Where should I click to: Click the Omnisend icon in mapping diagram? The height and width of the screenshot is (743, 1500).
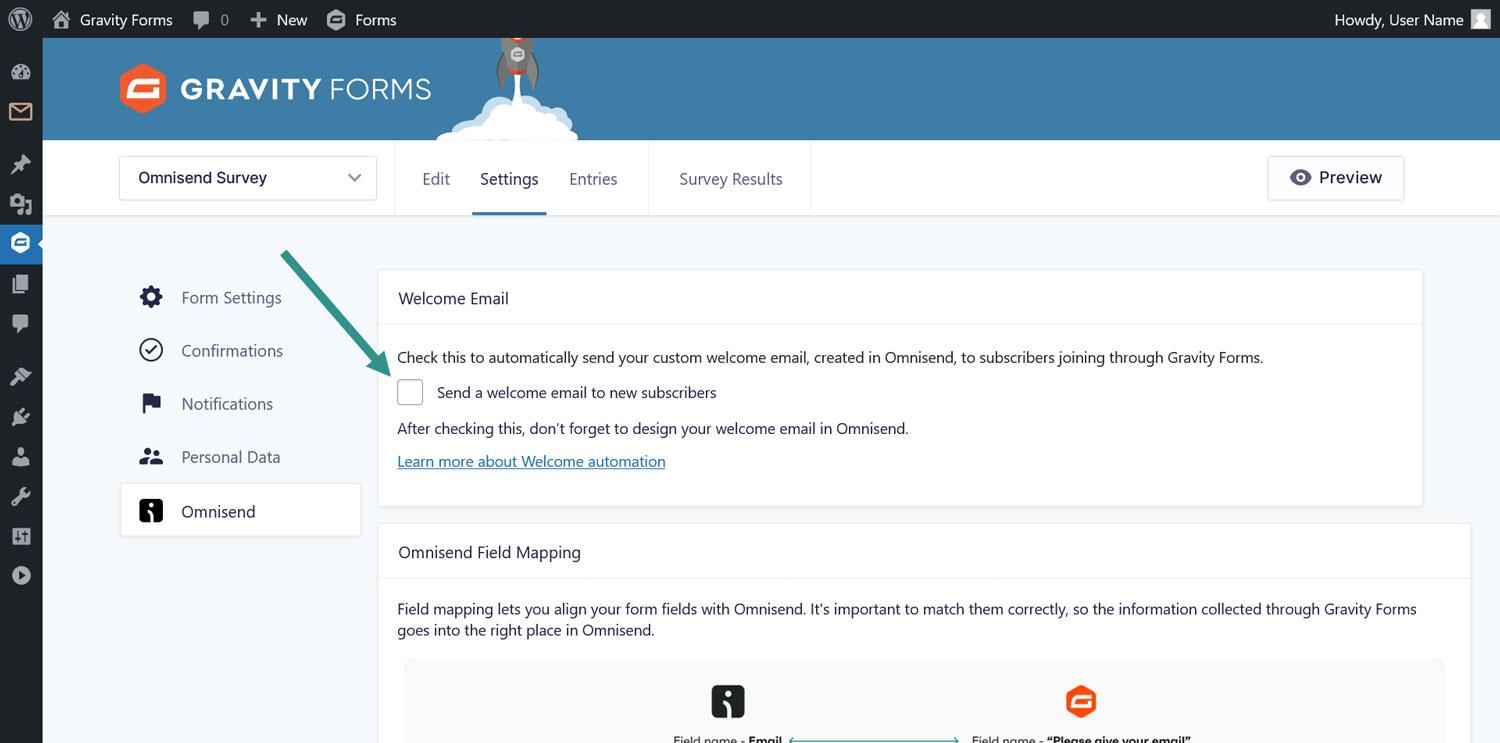click(x=728, y=701)
